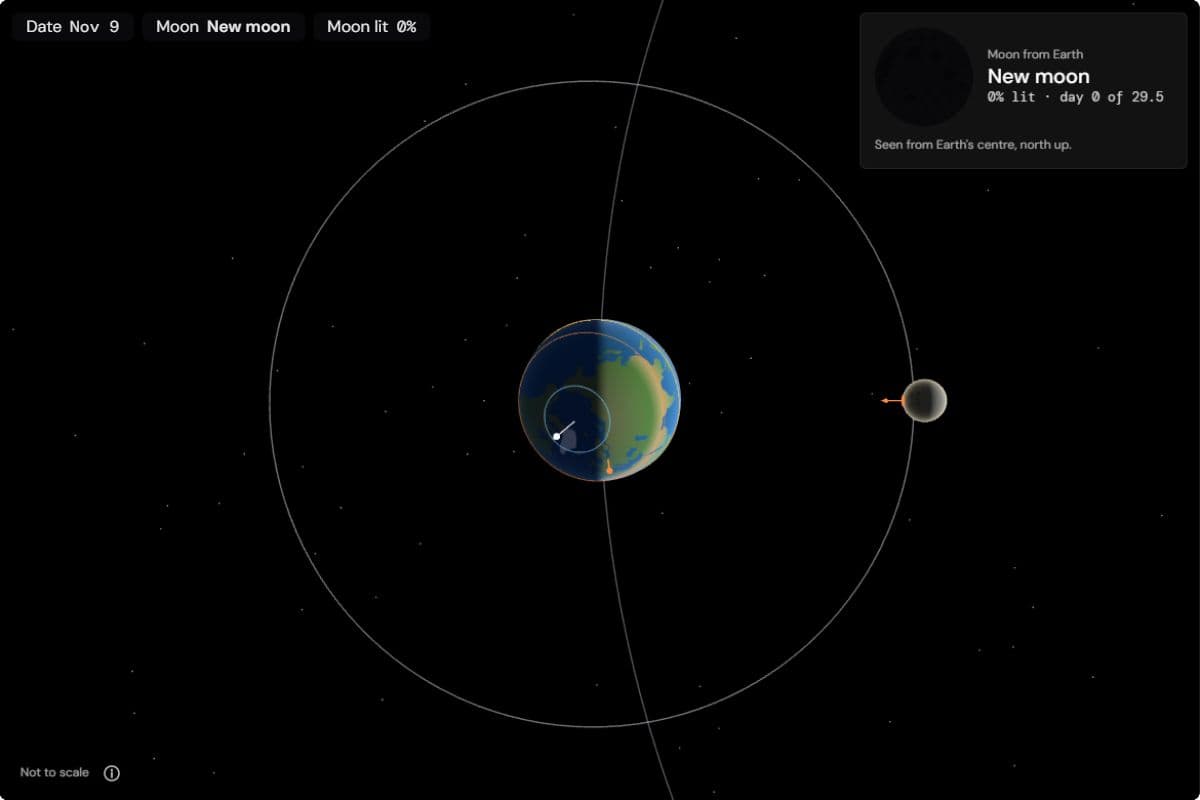Click the "0% lit · day 0 of 29.5" text
1200x800 pixels.
1075,98
